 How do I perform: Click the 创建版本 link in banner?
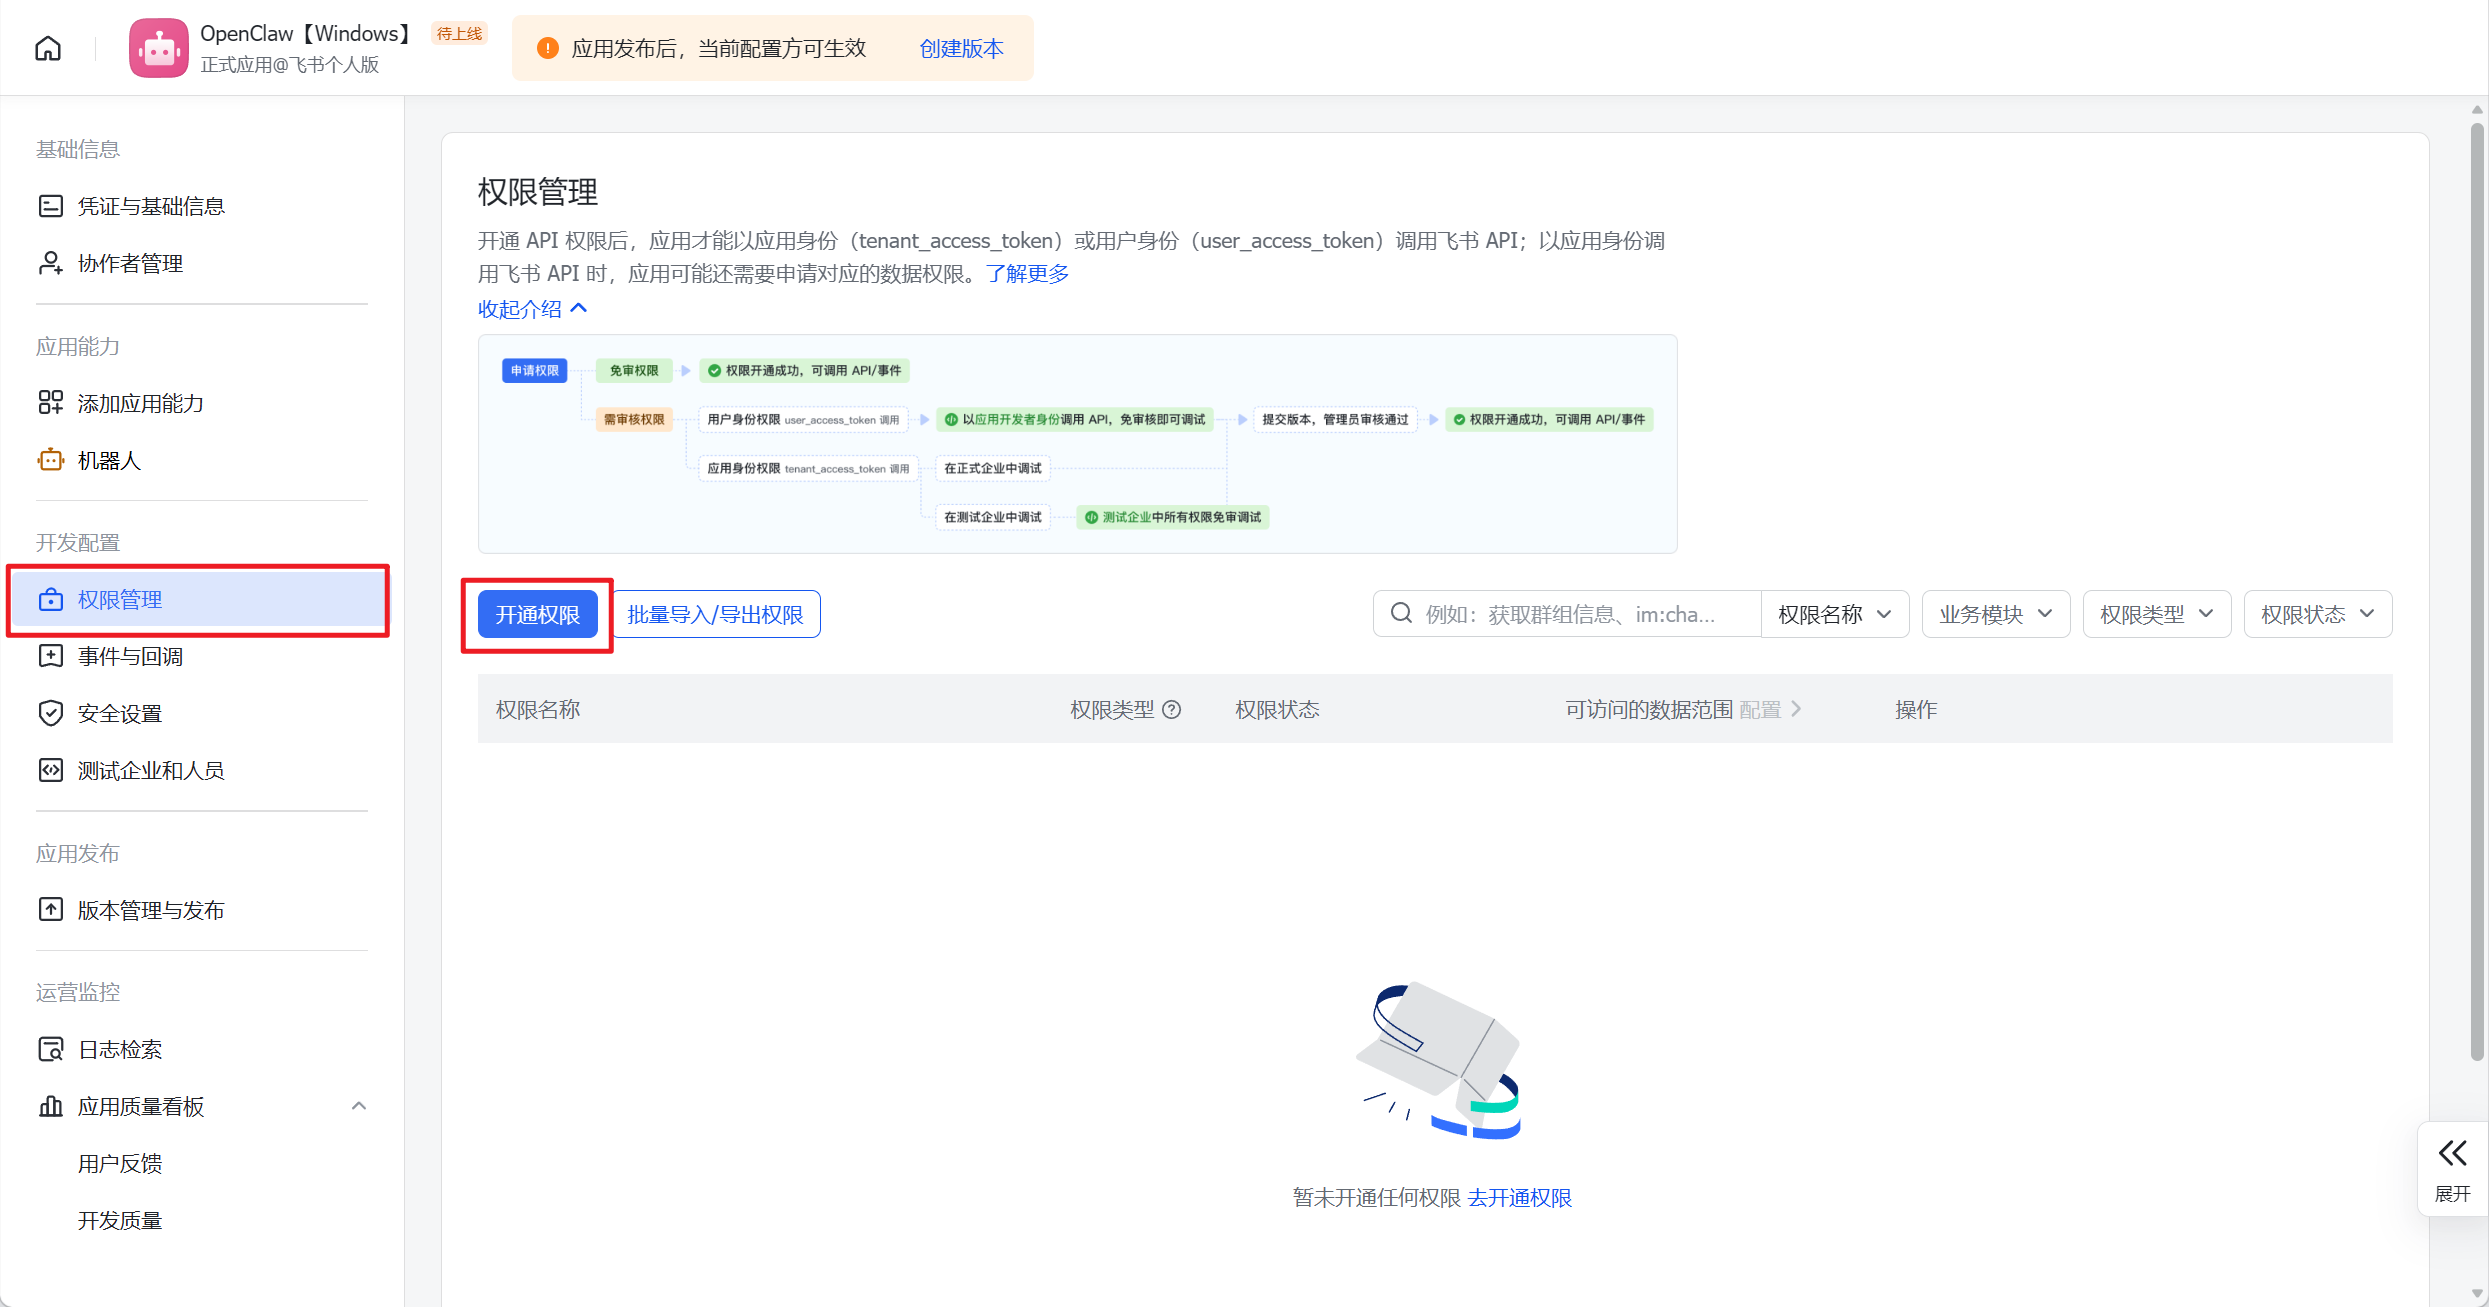pos(961,48)
